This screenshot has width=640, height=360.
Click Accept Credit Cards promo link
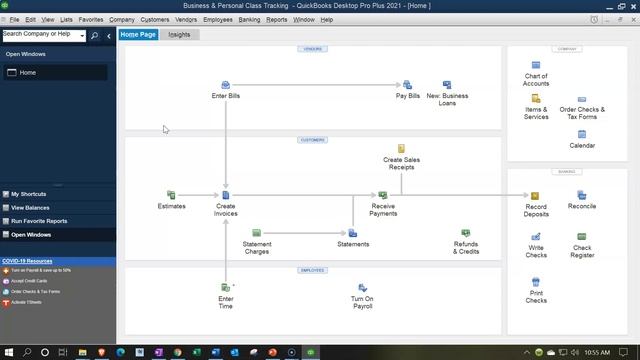pyautogui.click(x=29, y=281)
